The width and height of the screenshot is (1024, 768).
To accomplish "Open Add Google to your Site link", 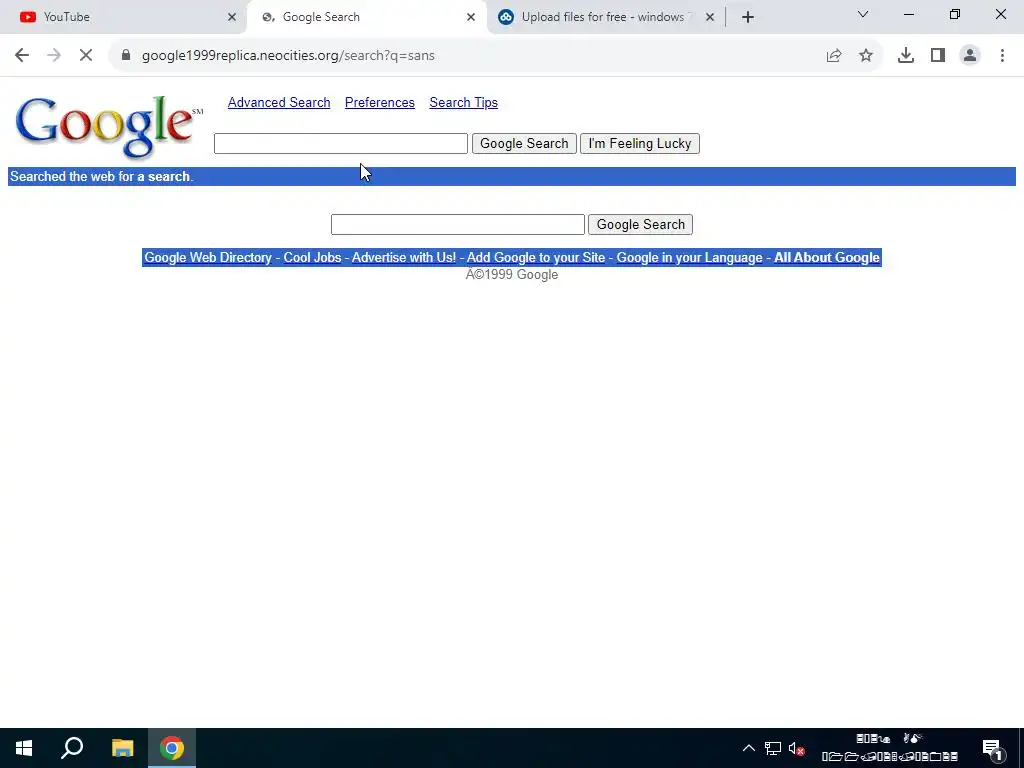I will tap(536, 257).
